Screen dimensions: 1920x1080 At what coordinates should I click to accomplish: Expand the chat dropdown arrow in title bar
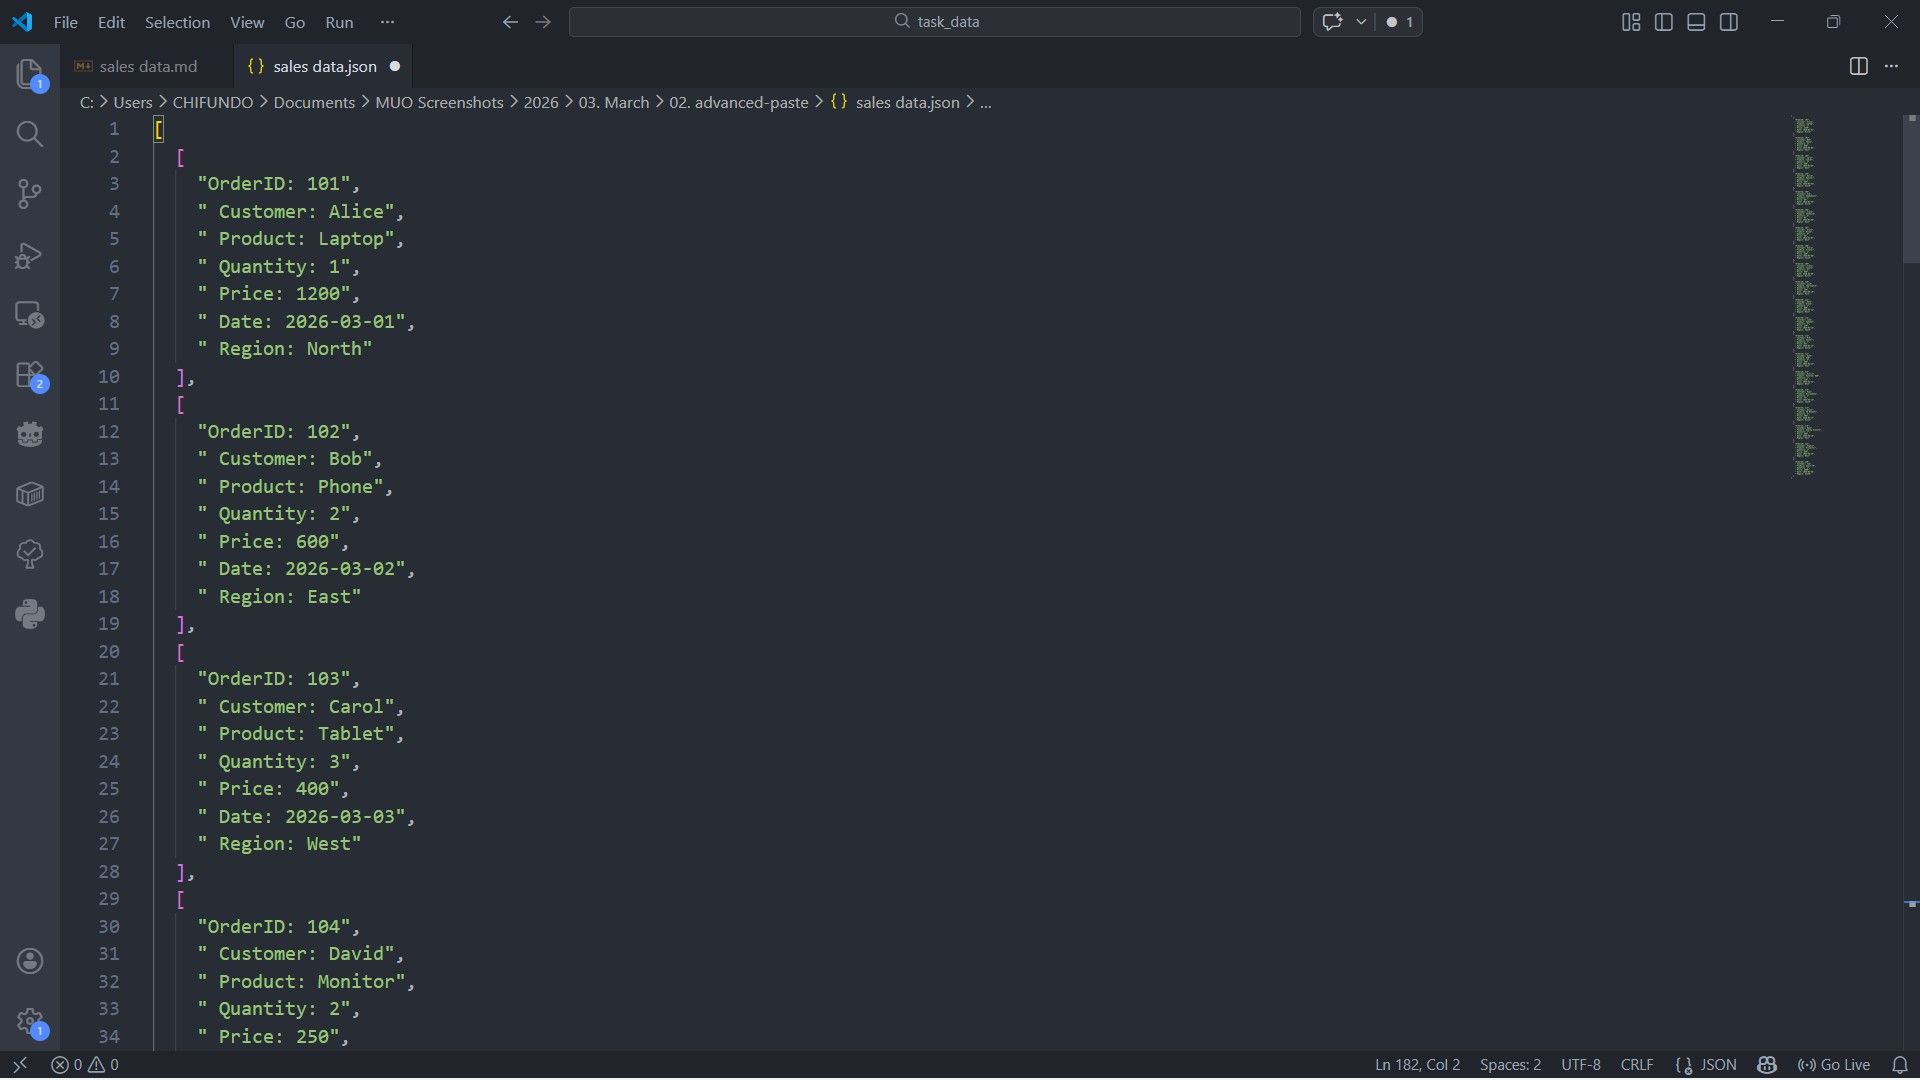1361,22
